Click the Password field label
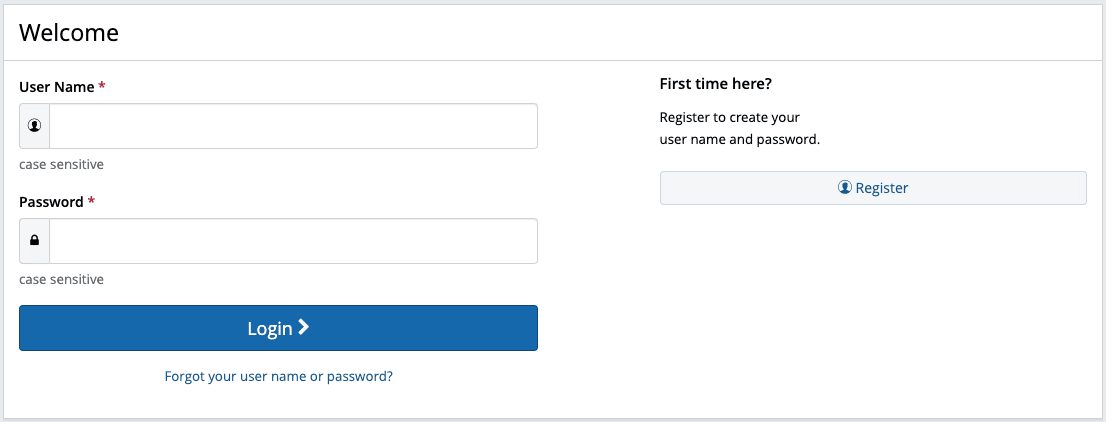Image resolution: width=1106 pixels, height=422 pixels. [x=51, y=202]
